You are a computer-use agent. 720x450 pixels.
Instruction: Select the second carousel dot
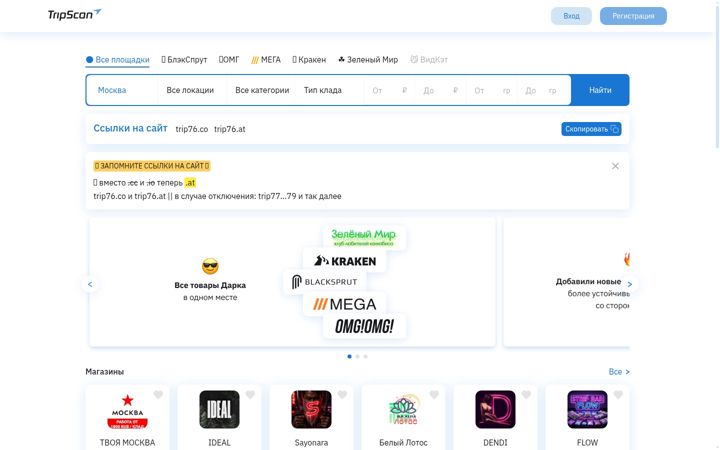(358, 356)
